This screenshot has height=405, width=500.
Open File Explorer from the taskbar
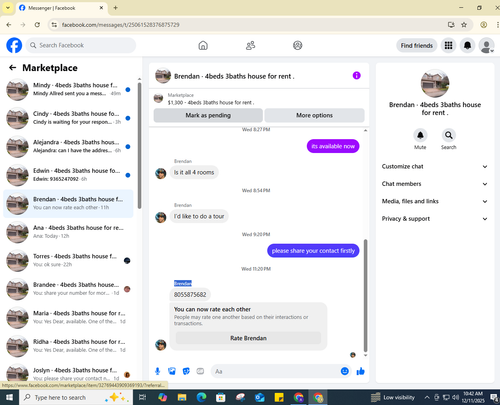[x=182, y=397]
